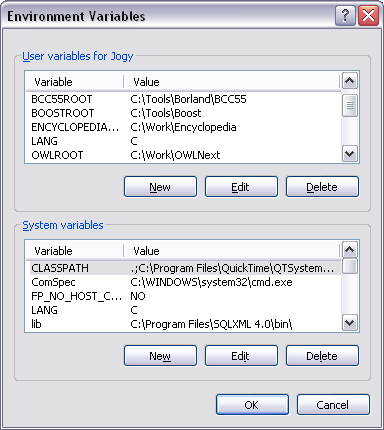Viewport: 384px width, 430px height.
Task: Sort user variables by Variable column header
Action: click(x=75, y=82)
